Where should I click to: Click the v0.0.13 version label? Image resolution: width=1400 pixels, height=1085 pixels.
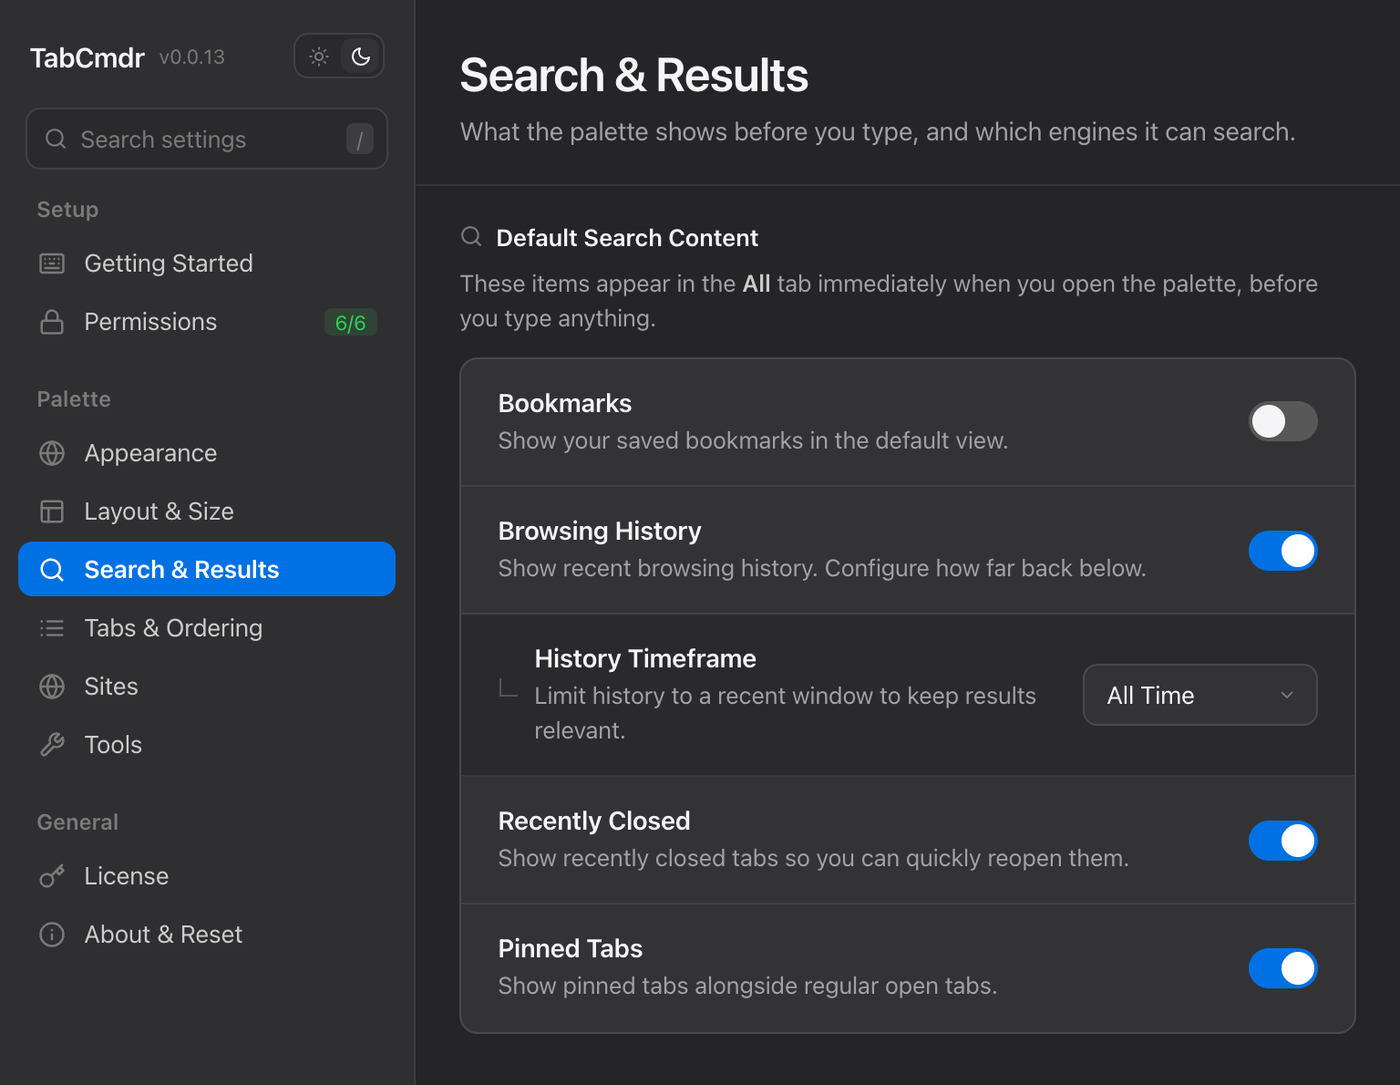pos(192,58)
